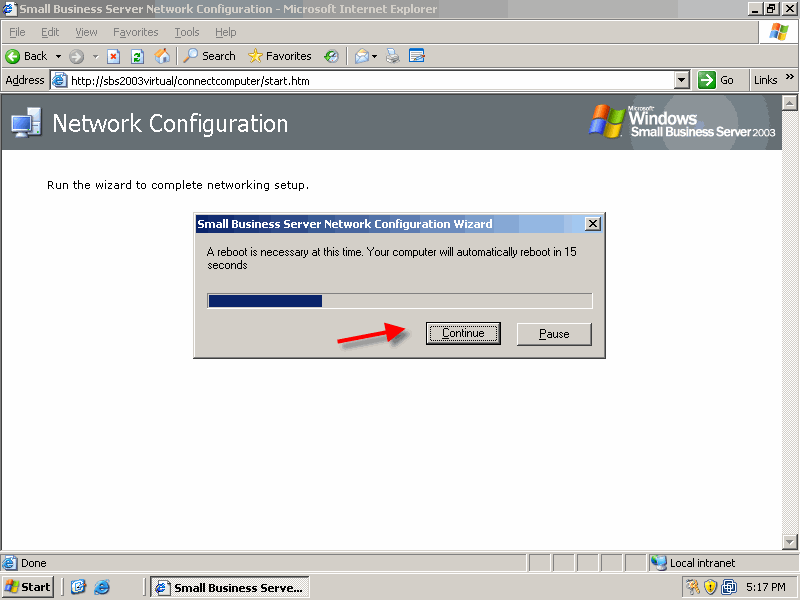
Task: Click the 5:17 PM clock
Action: [766, 587]
